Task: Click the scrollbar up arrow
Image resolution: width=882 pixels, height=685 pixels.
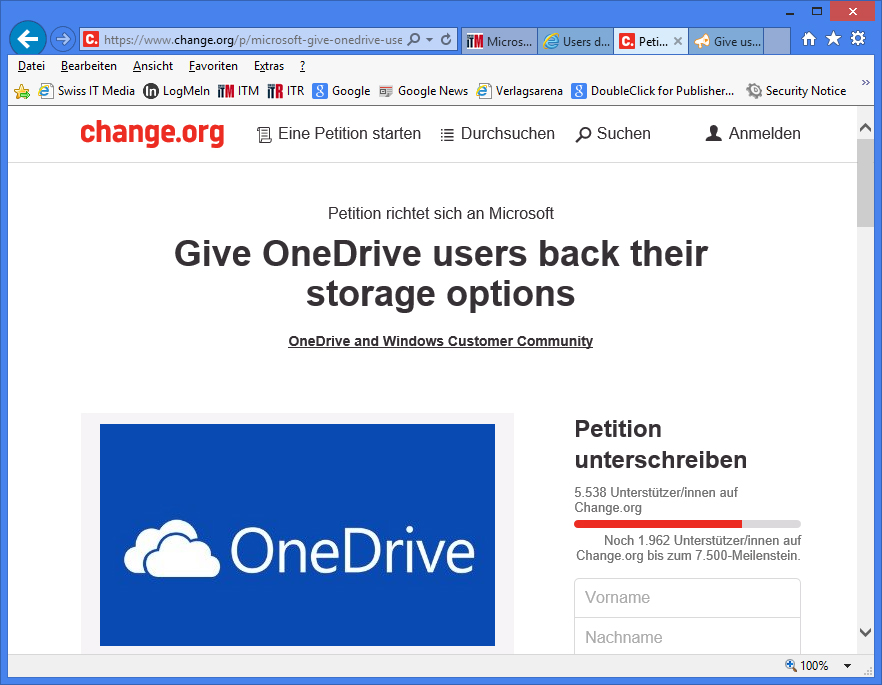Action: 866,128
